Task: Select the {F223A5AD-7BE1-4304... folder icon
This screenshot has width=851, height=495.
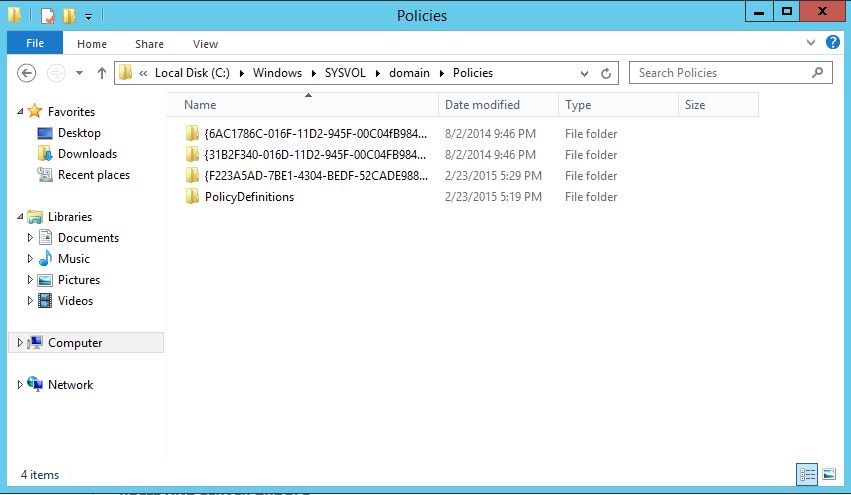Action: pos(192,175)
